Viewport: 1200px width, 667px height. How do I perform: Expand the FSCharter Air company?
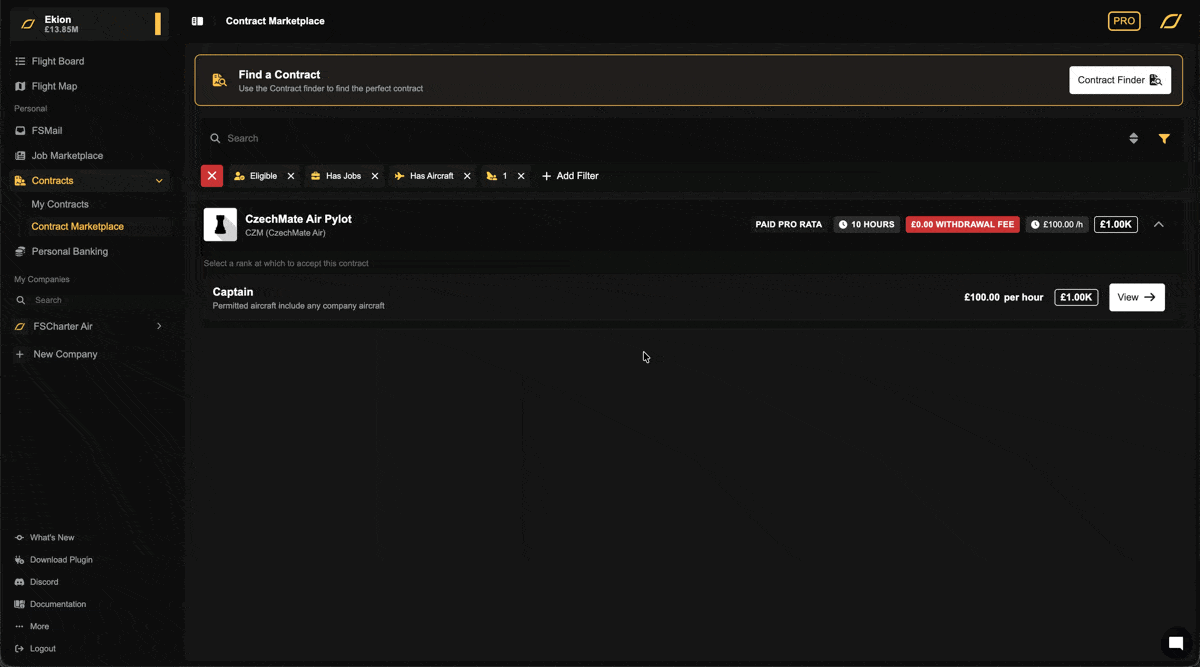(159, 326)
